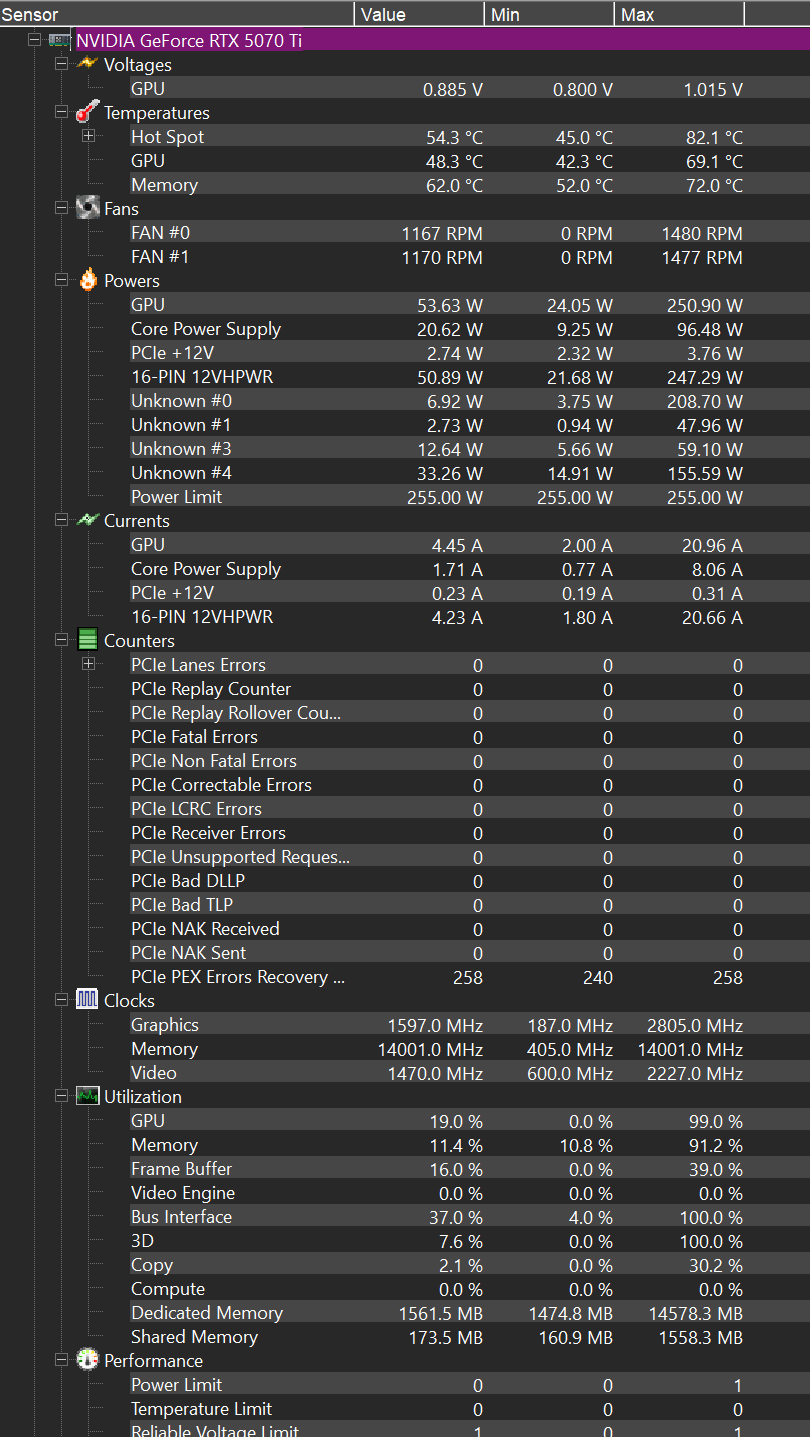
Task: Click the 405.0 MHz memory clock min
Action: [570, 1049]
